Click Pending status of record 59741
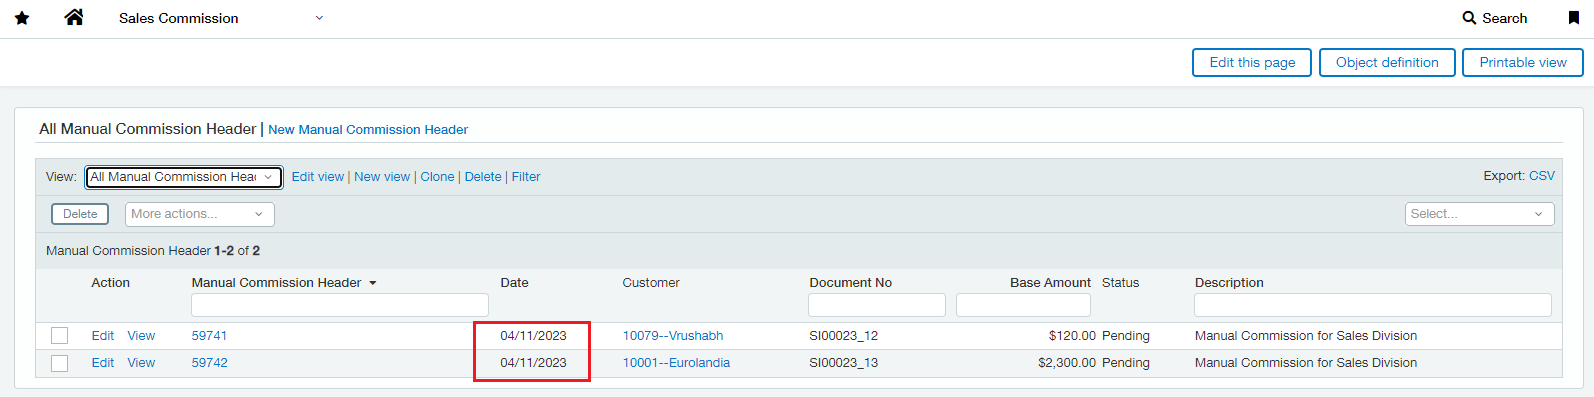Viewport: 1594px width, 397px height. 1126,336
